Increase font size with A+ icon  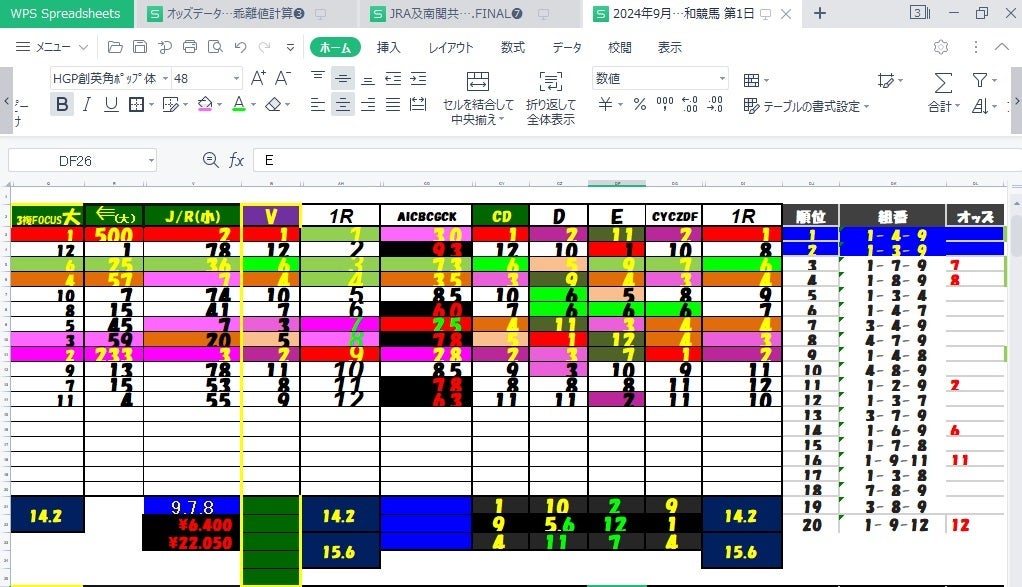258,78
